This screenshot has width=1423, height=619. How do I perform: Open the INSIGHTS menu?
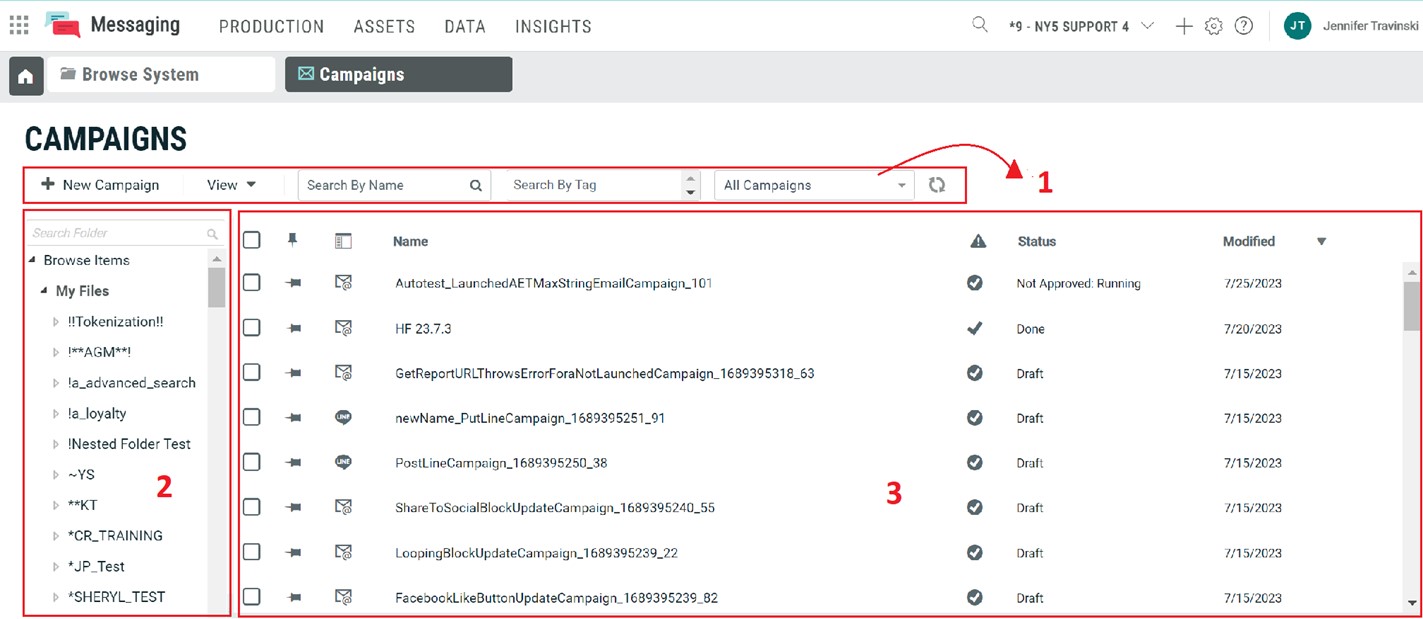(x=553, y=27)
